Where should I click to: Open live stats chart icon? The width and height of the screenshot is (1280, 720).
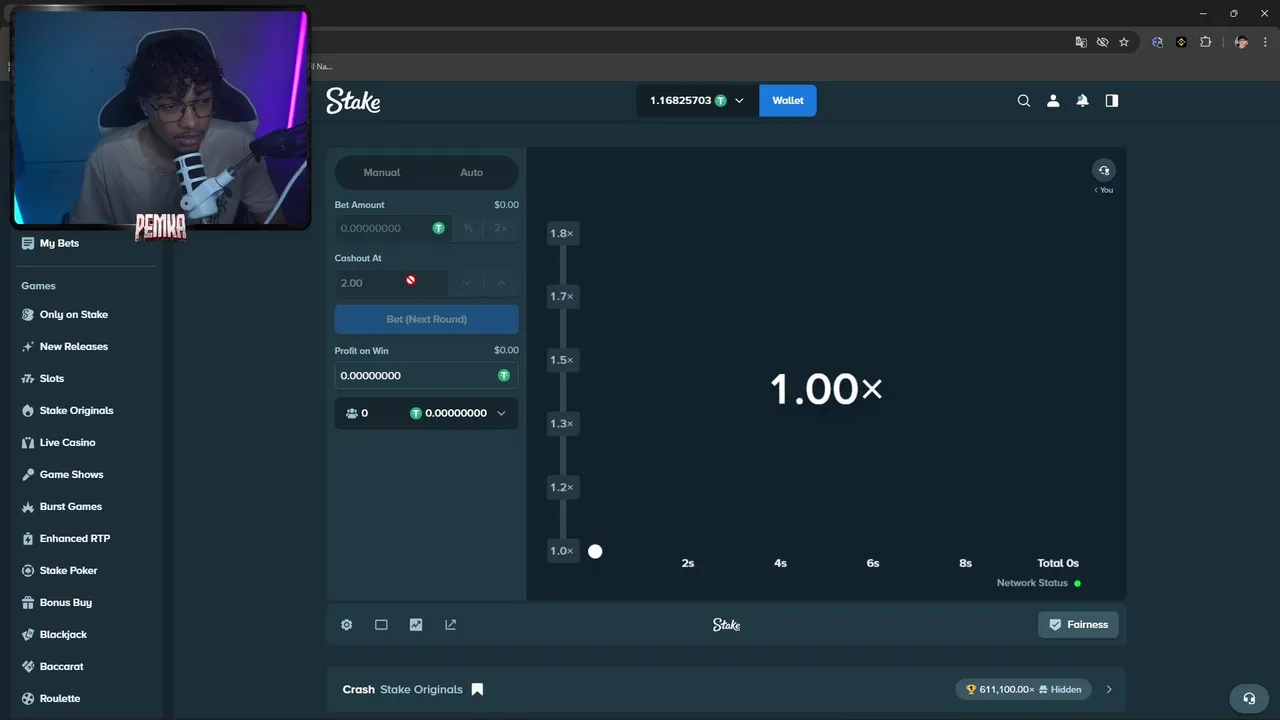point(416,625)
